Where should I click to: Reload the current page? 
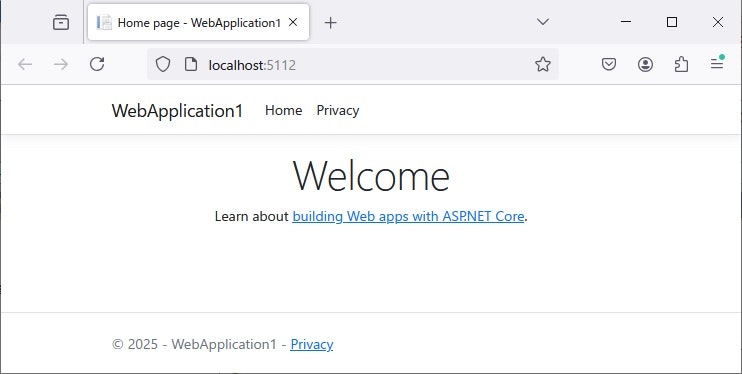pyautogui.click(x=97, y=64)
